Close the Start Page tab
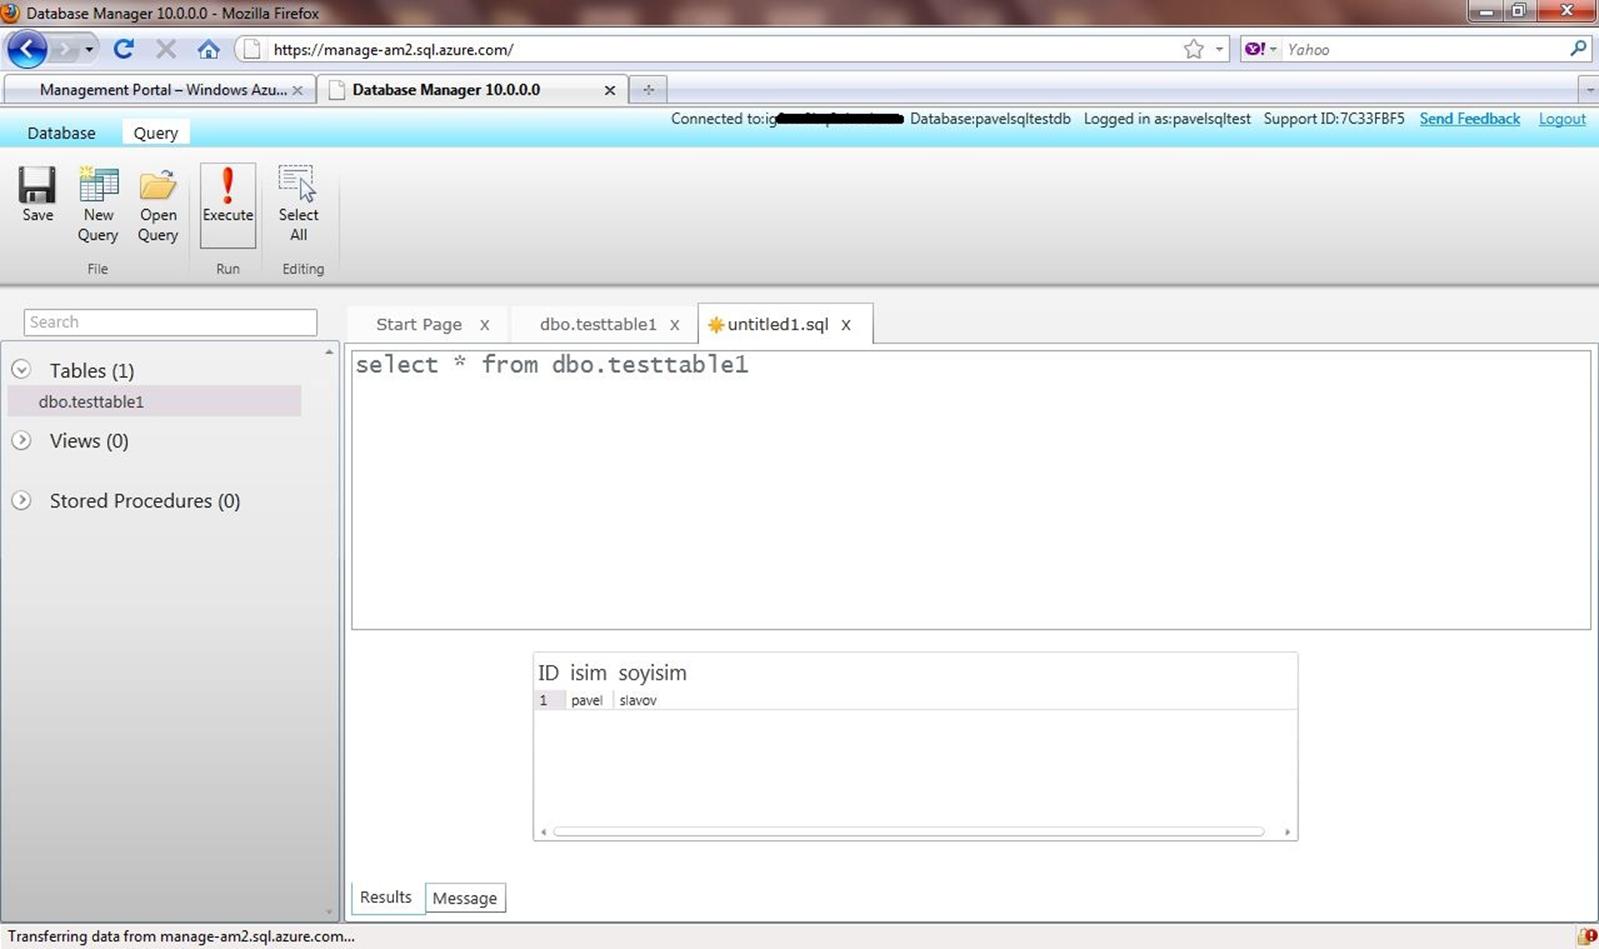The image size is (1599, 949). 484,325
